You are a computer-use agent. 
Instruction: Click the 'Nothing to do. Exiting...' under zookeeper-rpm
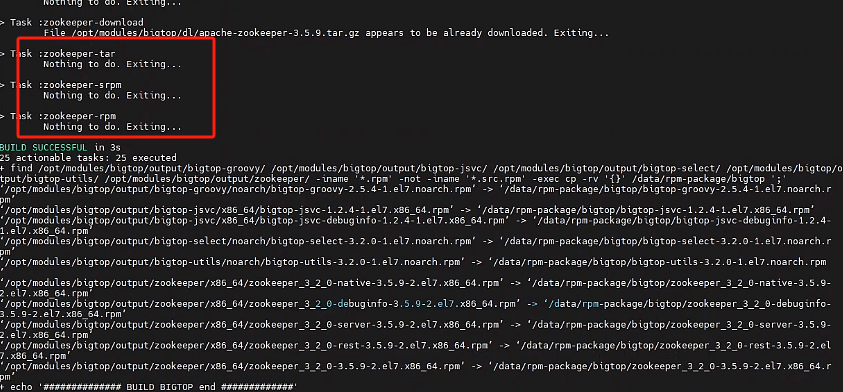[112, 127]
